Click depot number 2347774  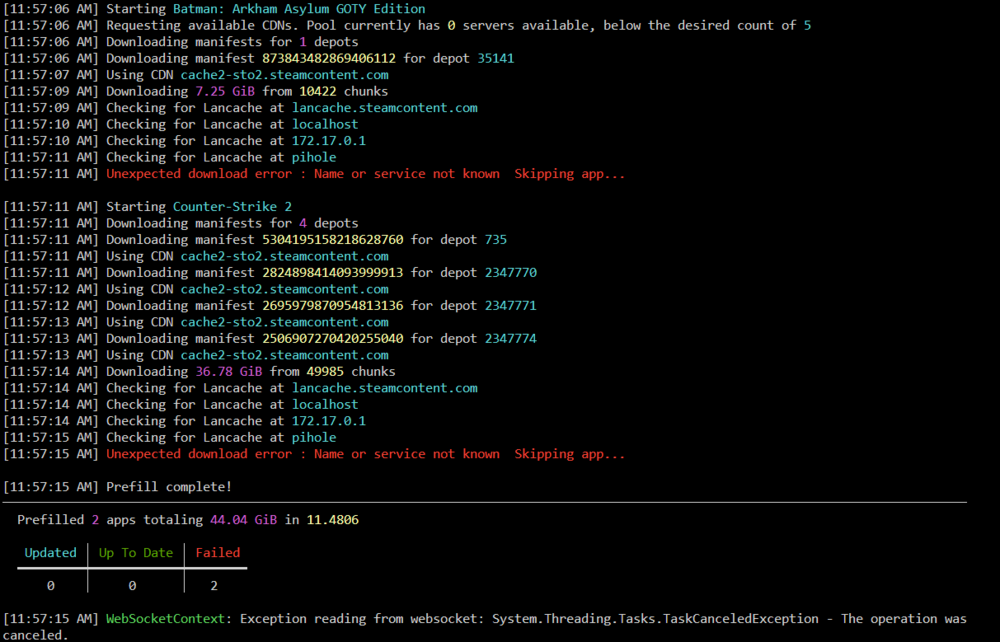(x=511, y=339)
